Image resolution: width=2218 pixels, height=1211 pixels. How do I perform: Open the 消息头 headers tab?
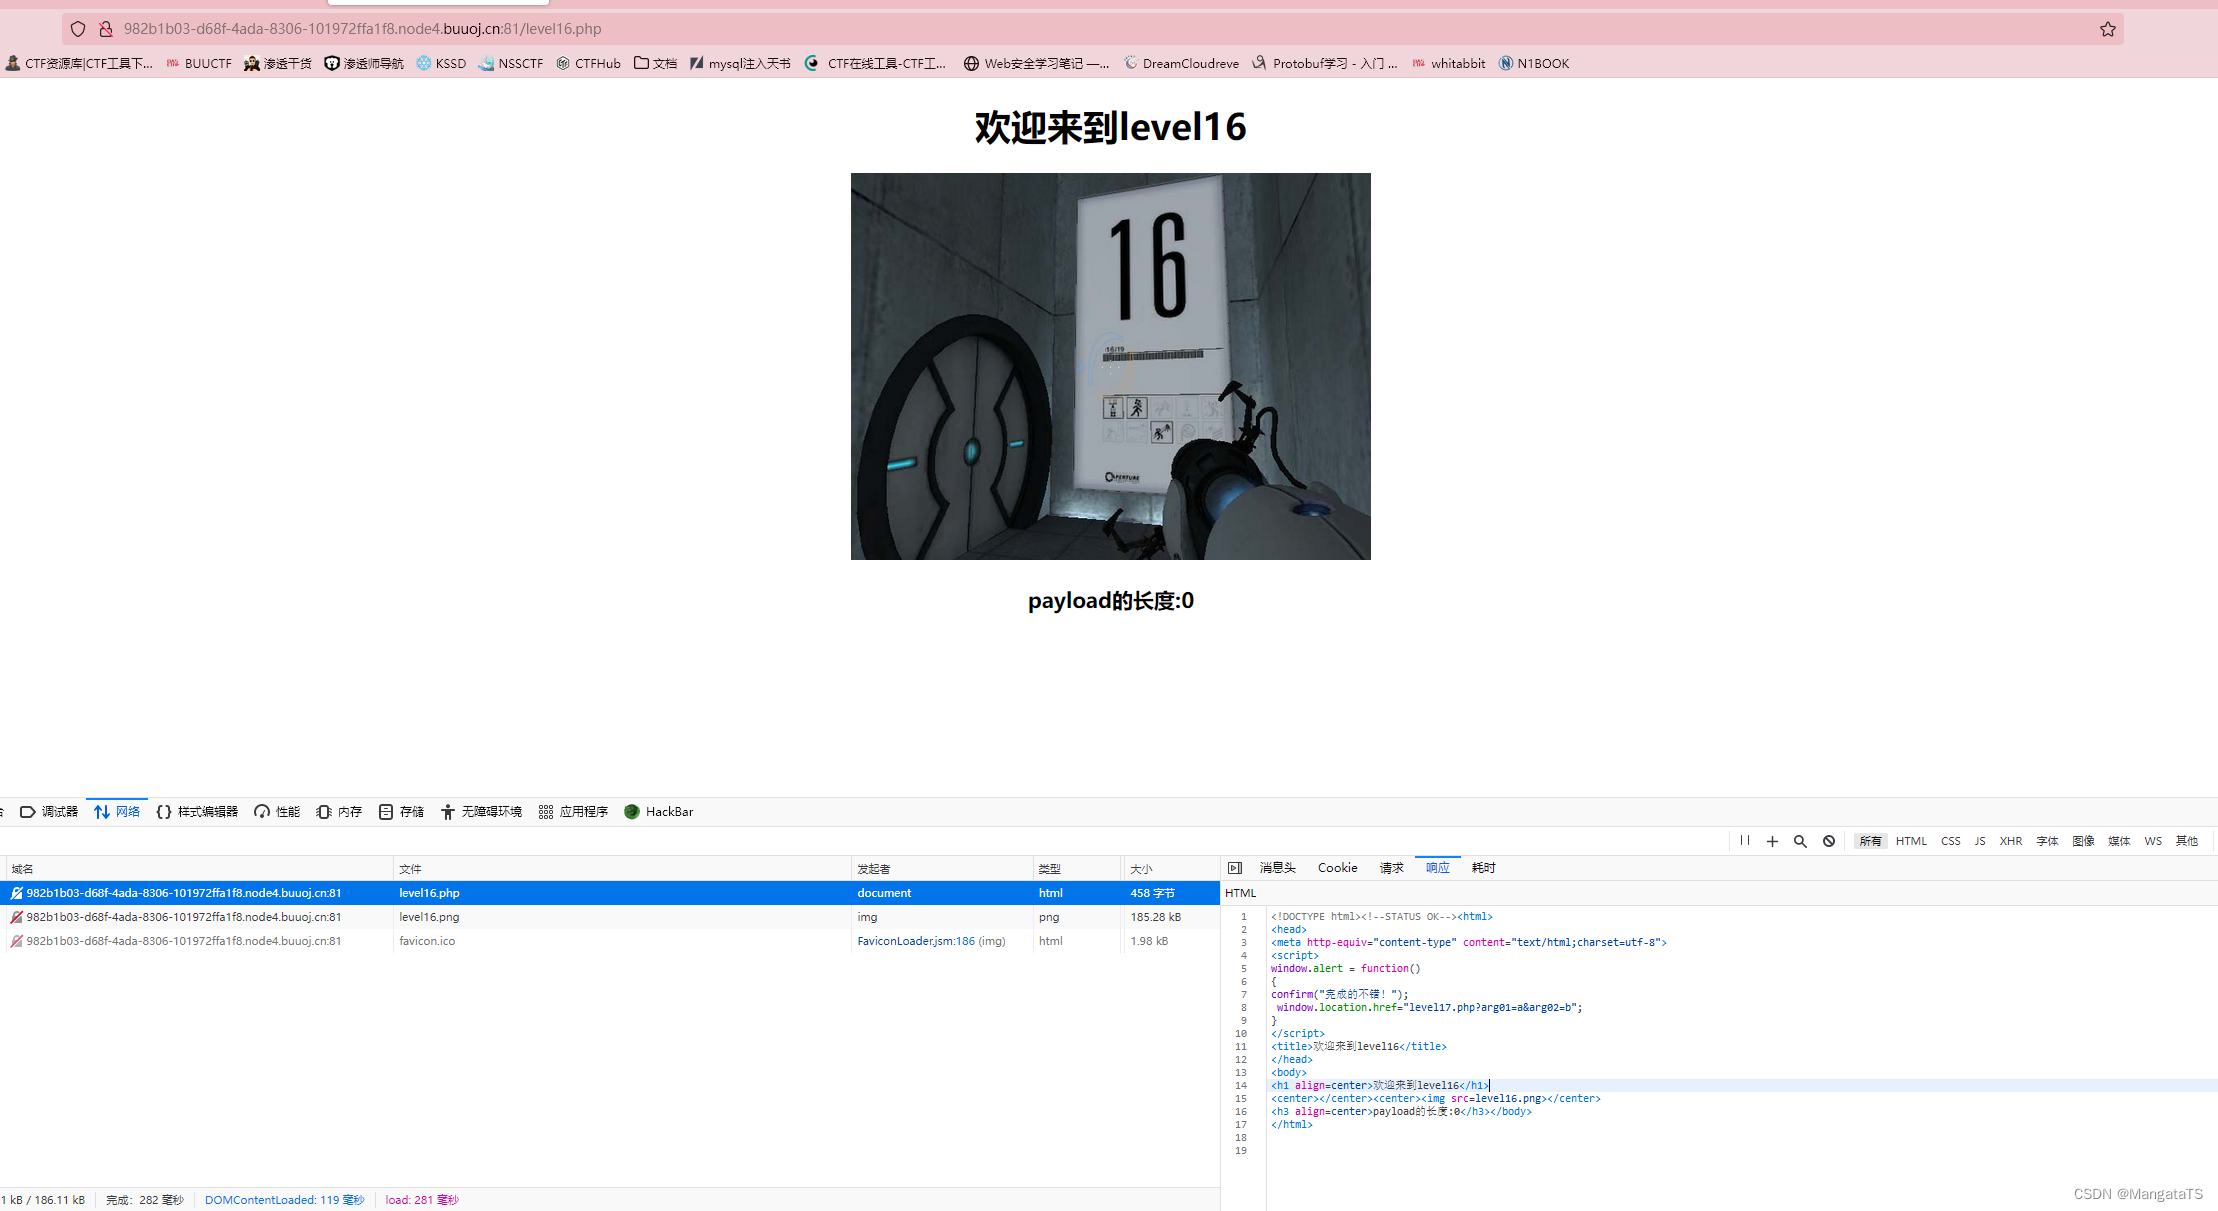(x=1277, y=868)
